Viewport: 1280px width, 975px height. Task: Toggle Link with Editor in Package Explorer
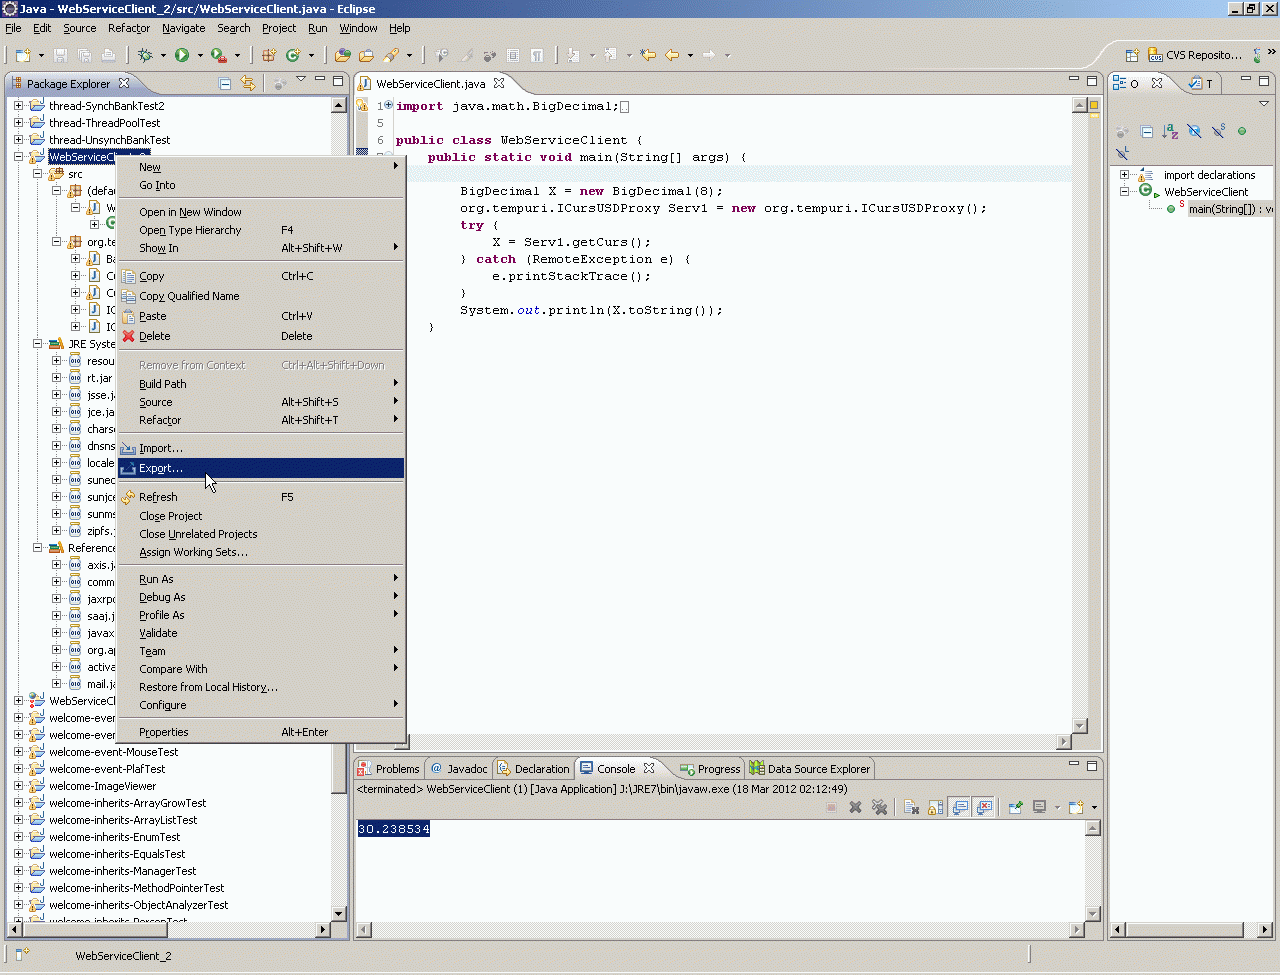point(248,84)
